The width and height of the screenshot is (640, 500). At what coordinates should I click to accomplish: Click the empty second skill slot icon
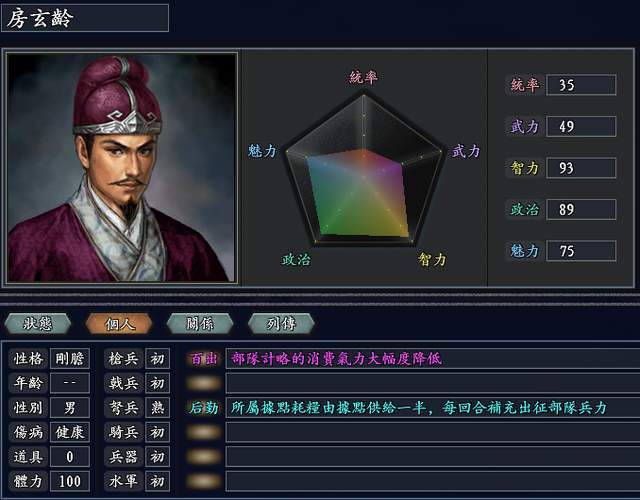(x=204, y=383)
